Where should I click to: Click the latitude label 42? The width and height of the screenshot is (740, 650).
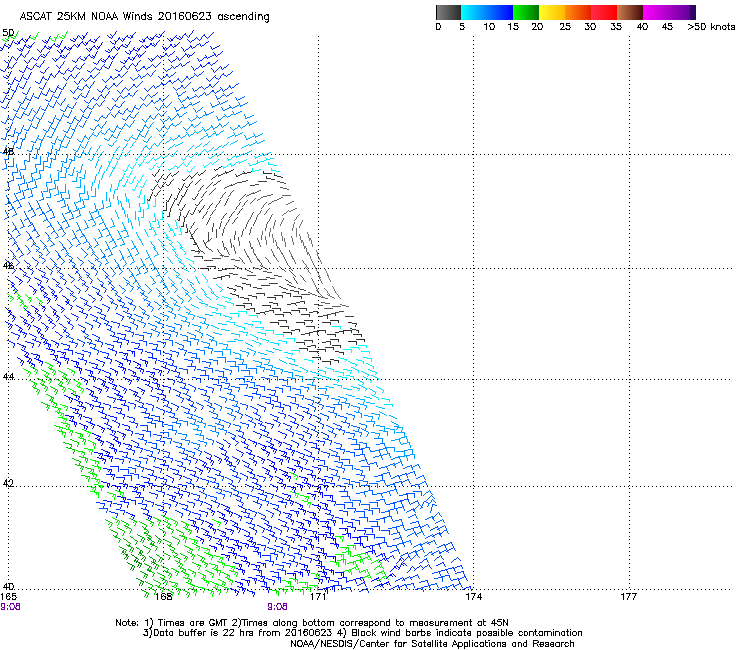tap(8, 483)
